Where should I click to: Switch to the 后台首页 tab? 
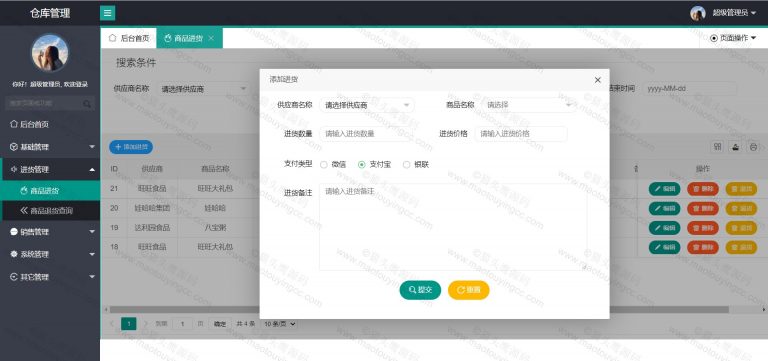129,38
